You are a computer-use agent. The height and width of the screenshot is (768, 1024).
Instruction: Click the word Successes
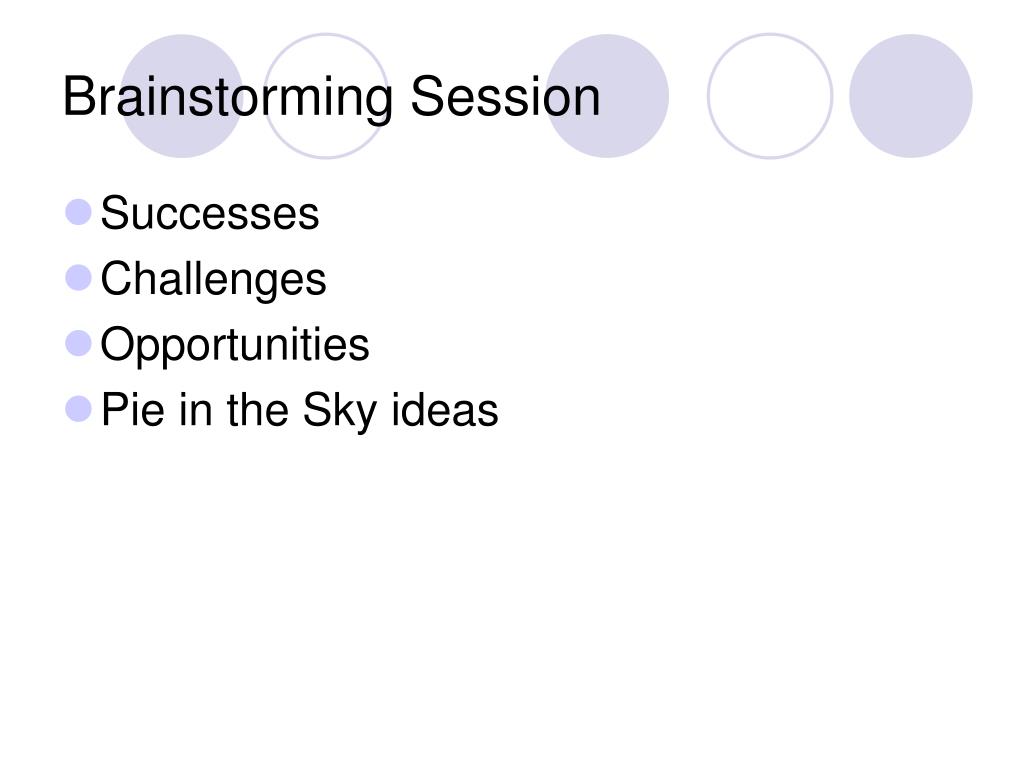pos(210,213)
